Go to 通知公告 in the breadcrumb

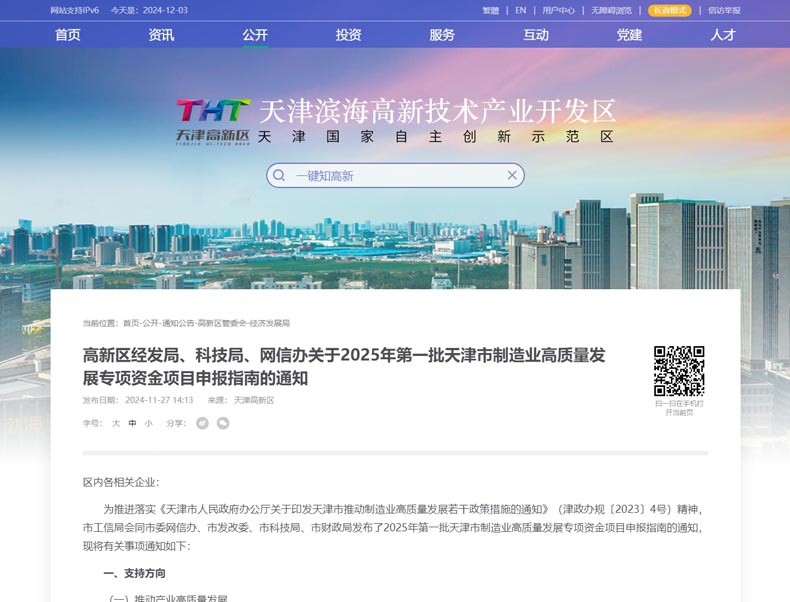178,323
